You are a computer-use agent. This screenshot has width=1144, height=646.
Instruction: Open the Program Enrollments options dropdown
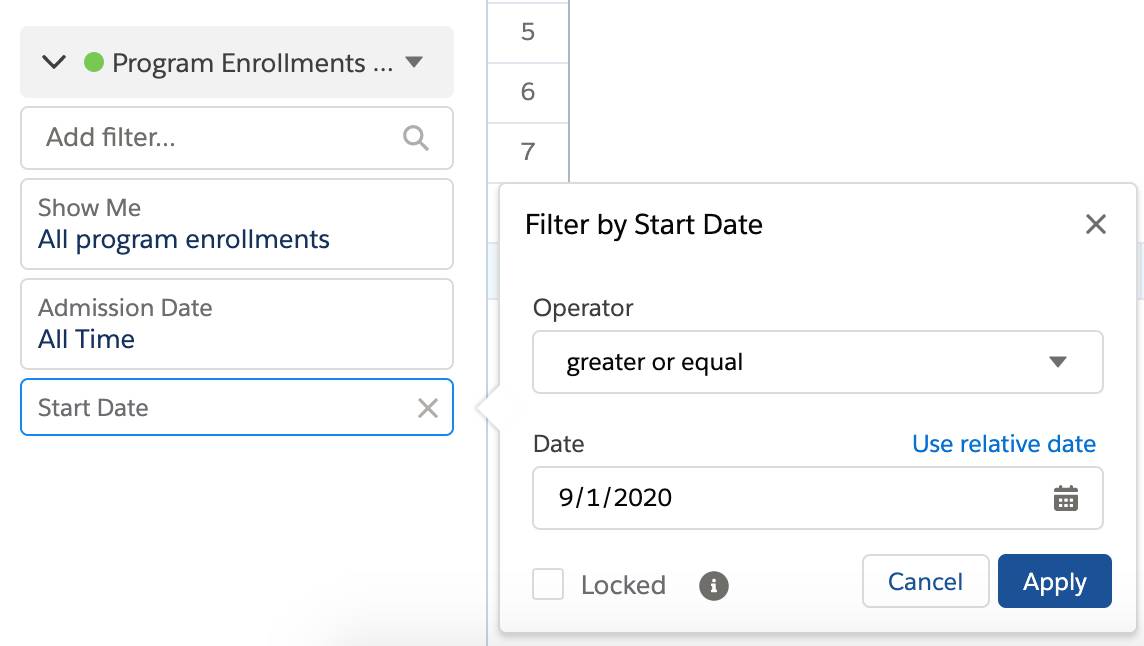tap(417, 62)
